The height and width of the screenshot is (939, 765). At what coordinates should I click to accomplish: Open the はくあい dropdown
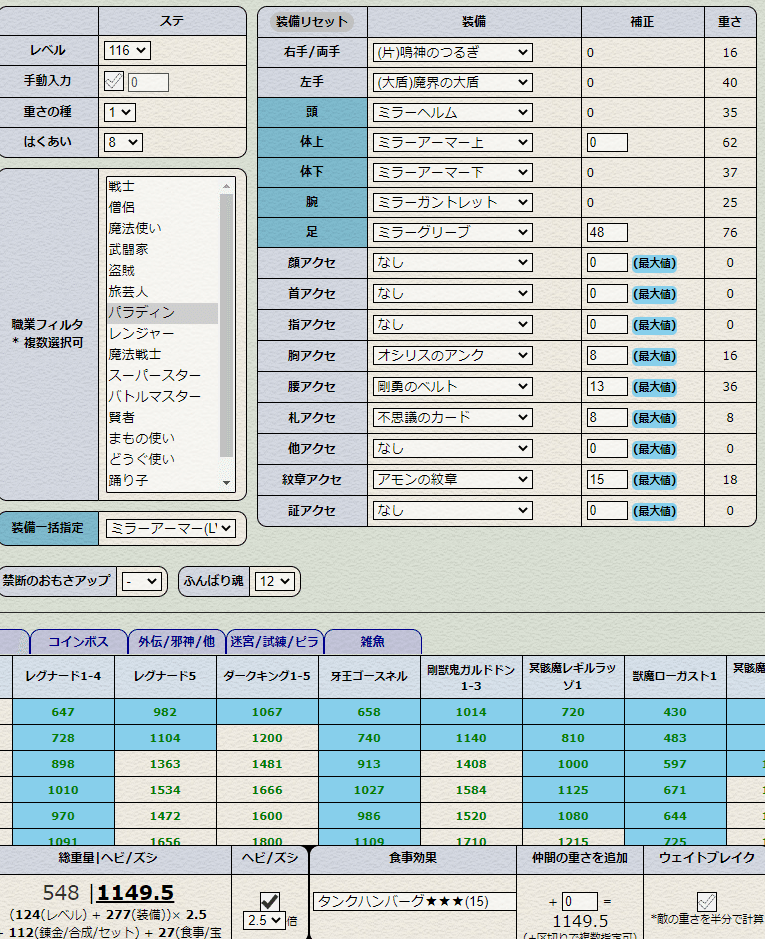click(x=123, y=143)
